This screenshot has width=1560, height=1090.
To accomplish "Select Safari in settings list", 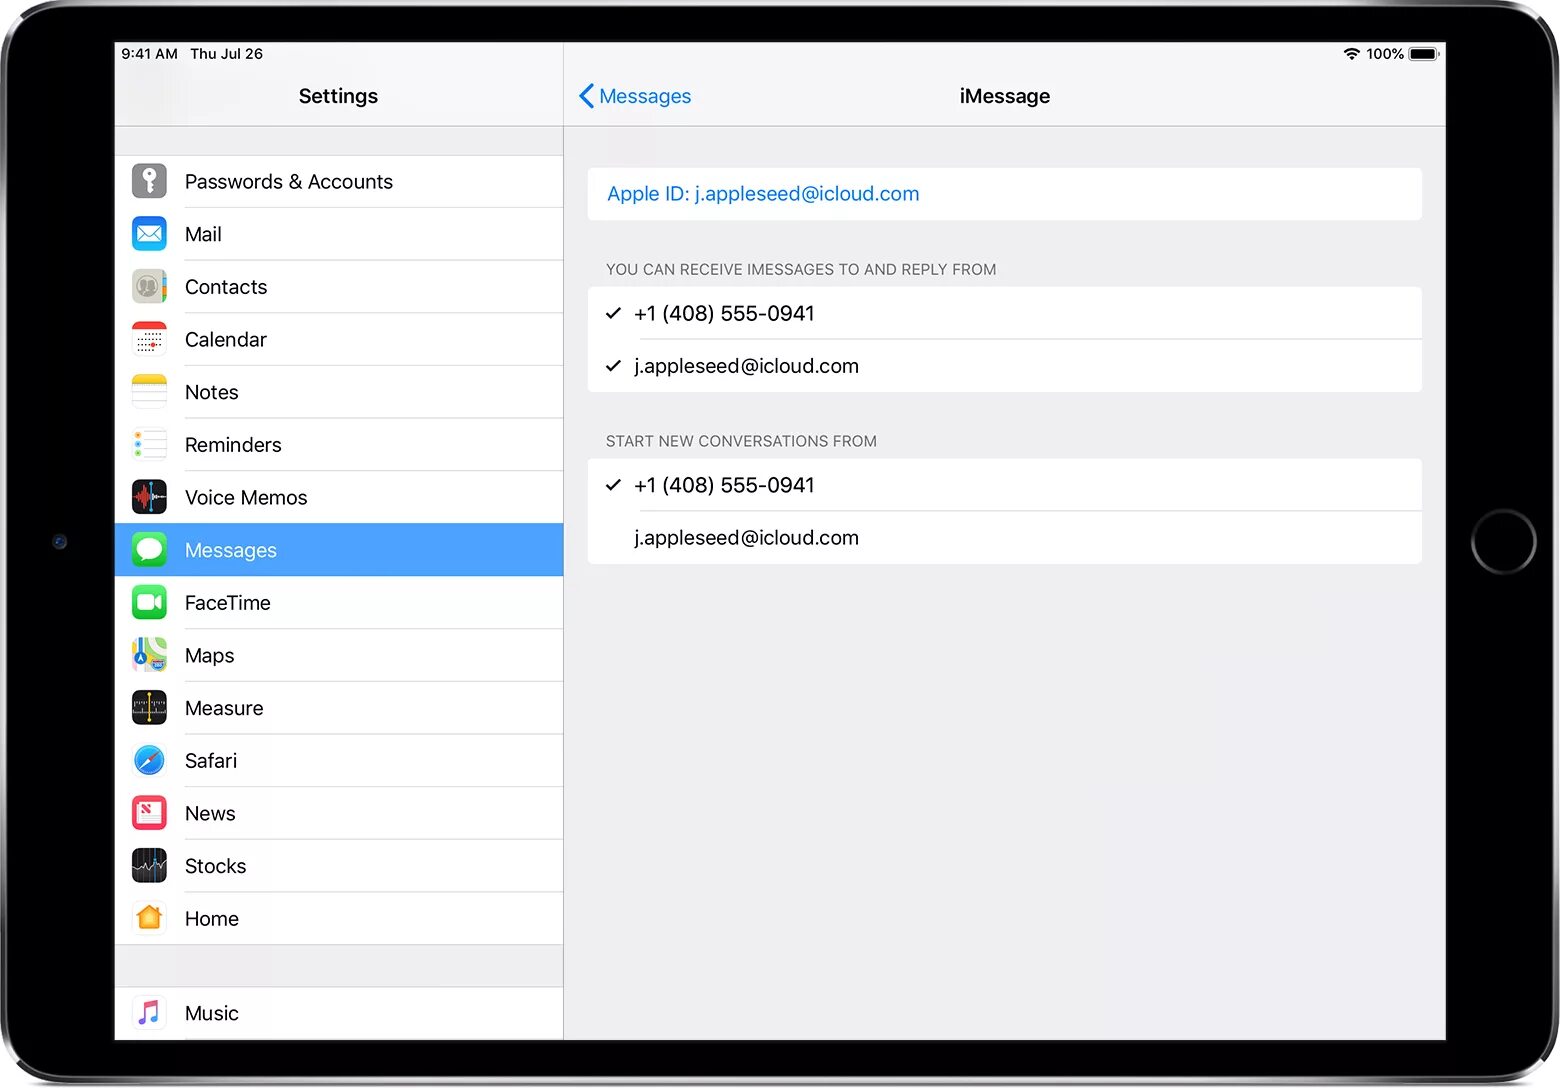I will (x=339, y=761).
